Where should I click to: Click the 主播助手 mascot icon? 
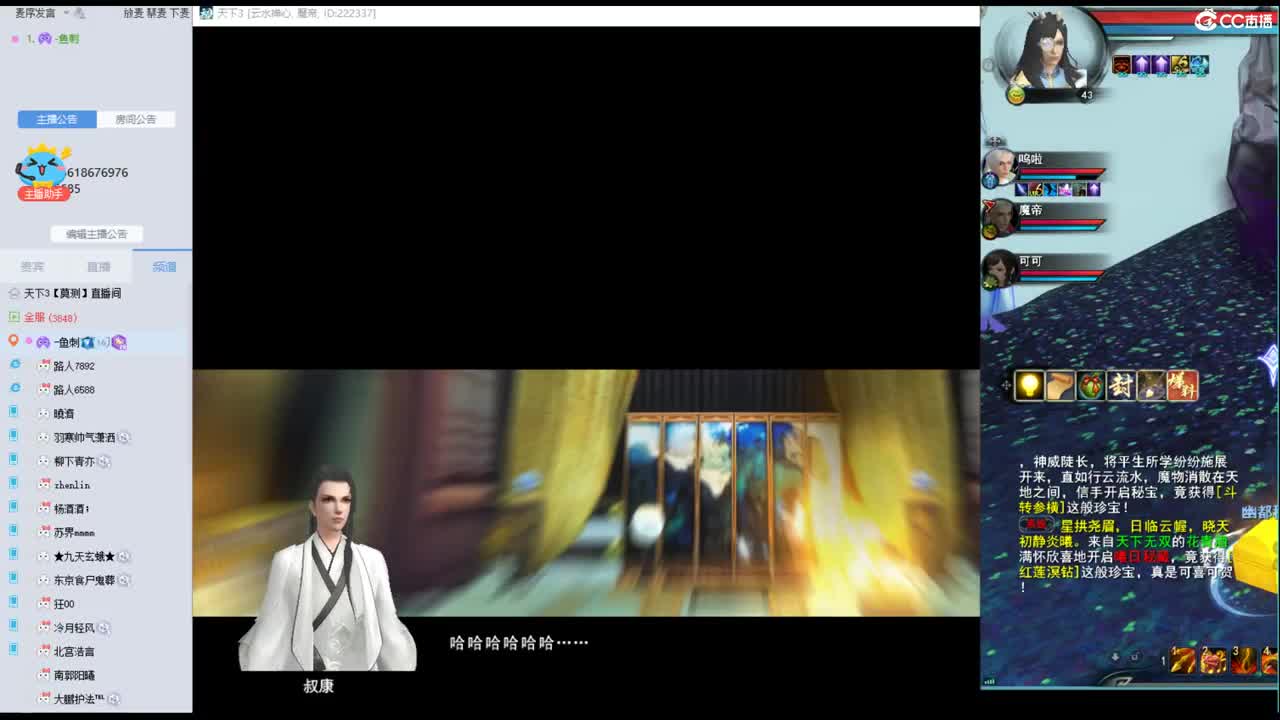pos(42,172)
